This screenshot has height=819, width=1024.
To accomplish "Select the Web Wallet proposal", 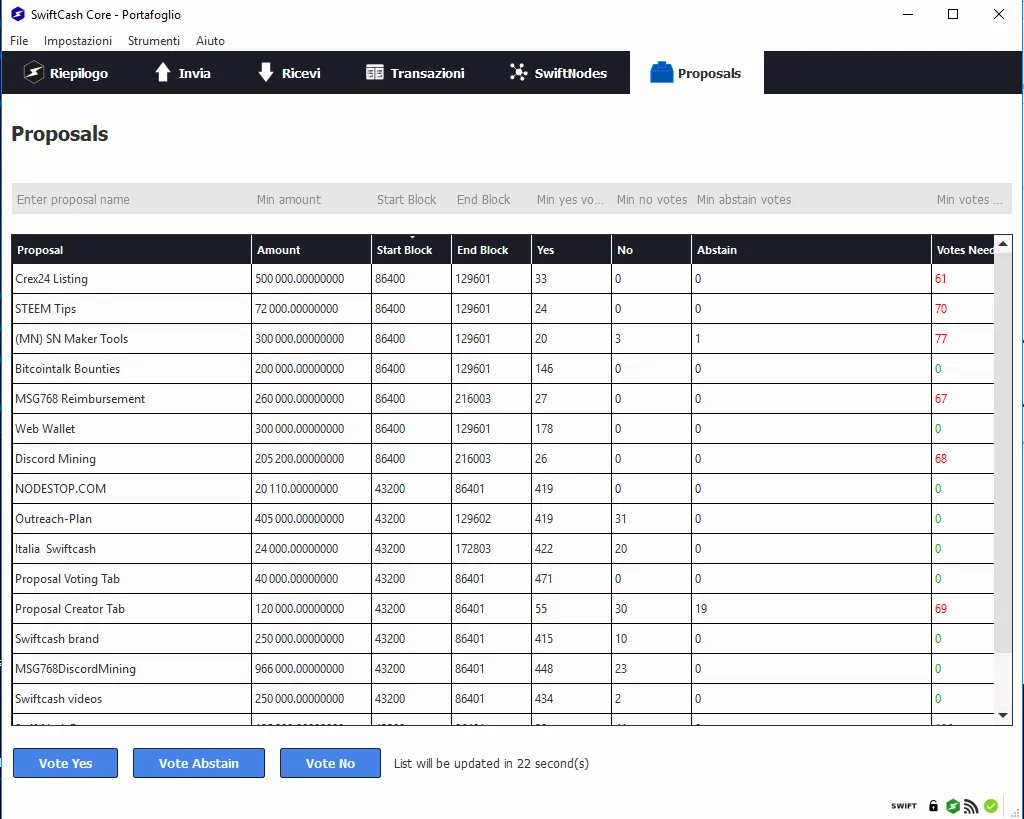I will [x=503, y=429].
